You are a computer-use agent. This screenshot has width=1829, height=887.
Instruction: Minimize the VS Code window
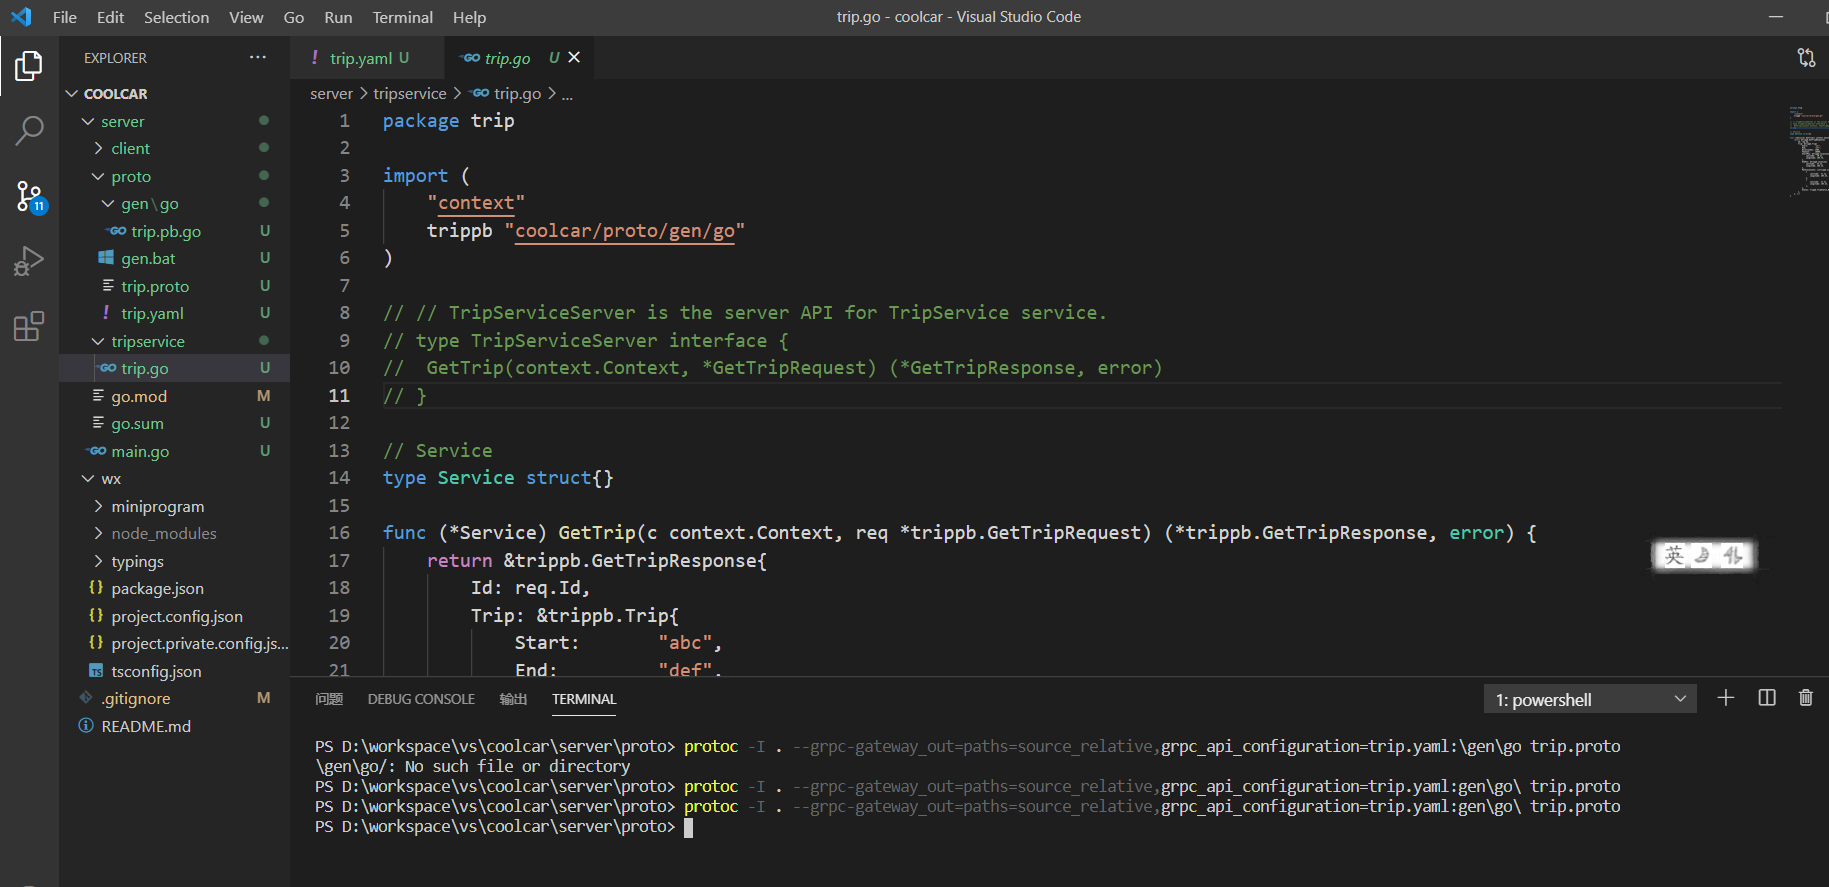[1776, 17]
